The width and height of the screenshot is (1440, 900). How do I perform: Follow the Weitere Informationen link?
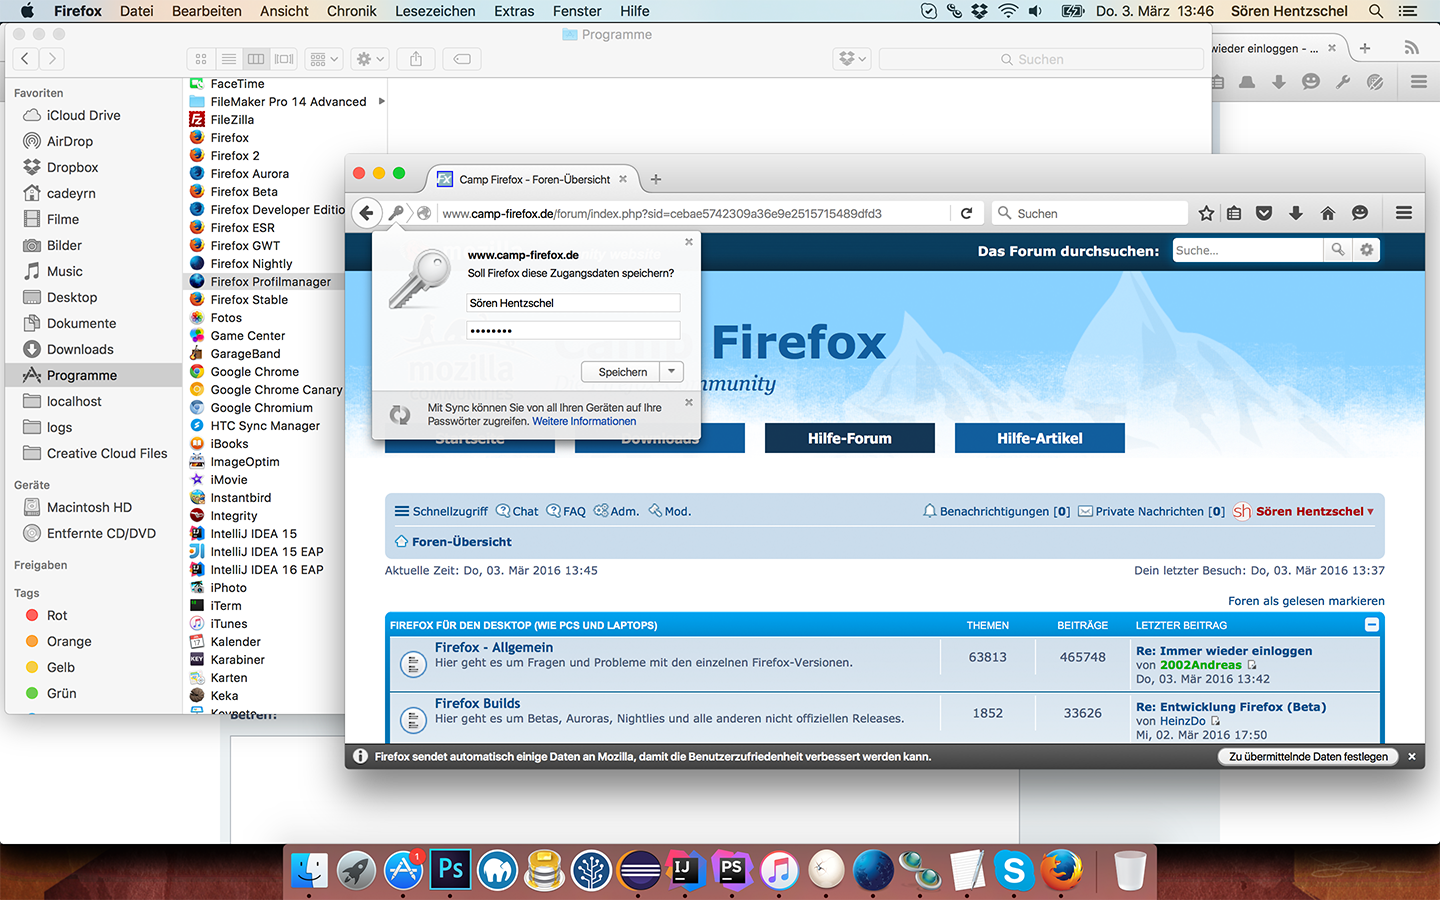(584, 421)
